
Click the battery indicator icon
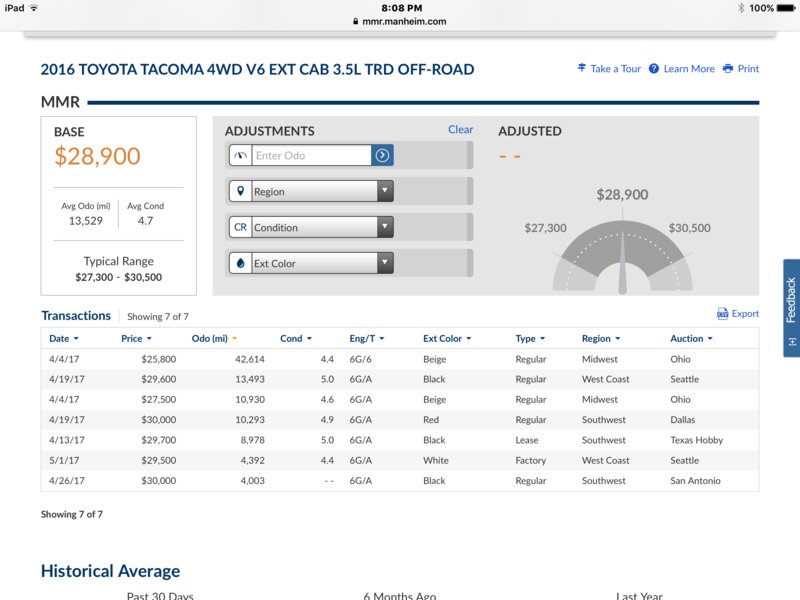[786, 8]
